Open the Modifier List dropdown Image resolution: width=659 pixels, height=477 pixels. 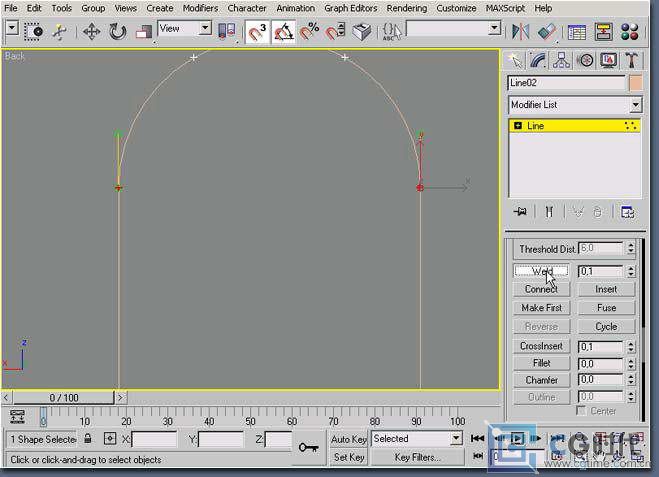[575, 105]
